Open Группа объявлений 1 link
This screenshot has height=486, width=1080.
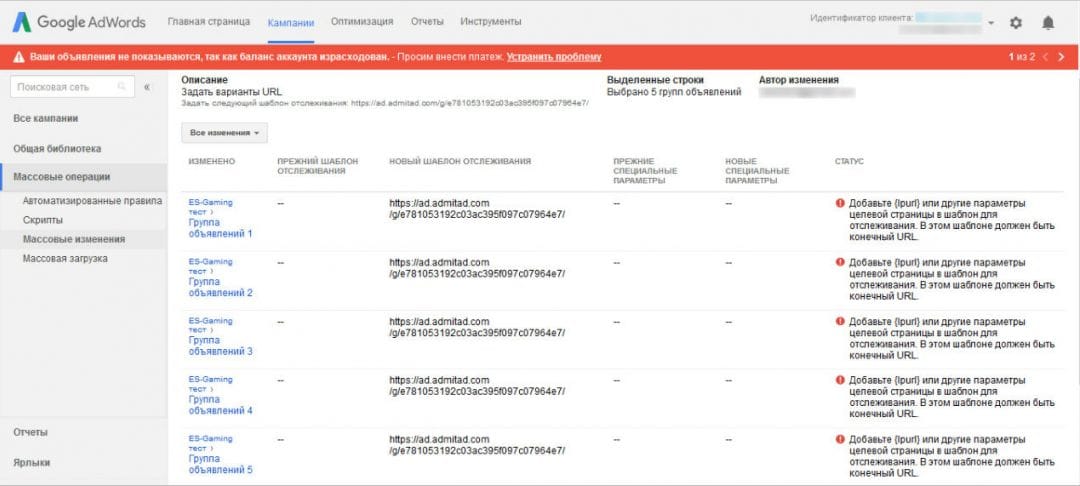pos(220,229)
